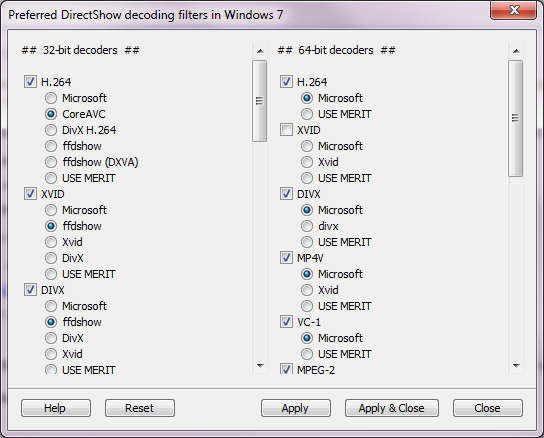Viewport: 544px width, 438px height.
Task: Select Microsoft under 64-bit H.264
Action: [x=307, y=98]
